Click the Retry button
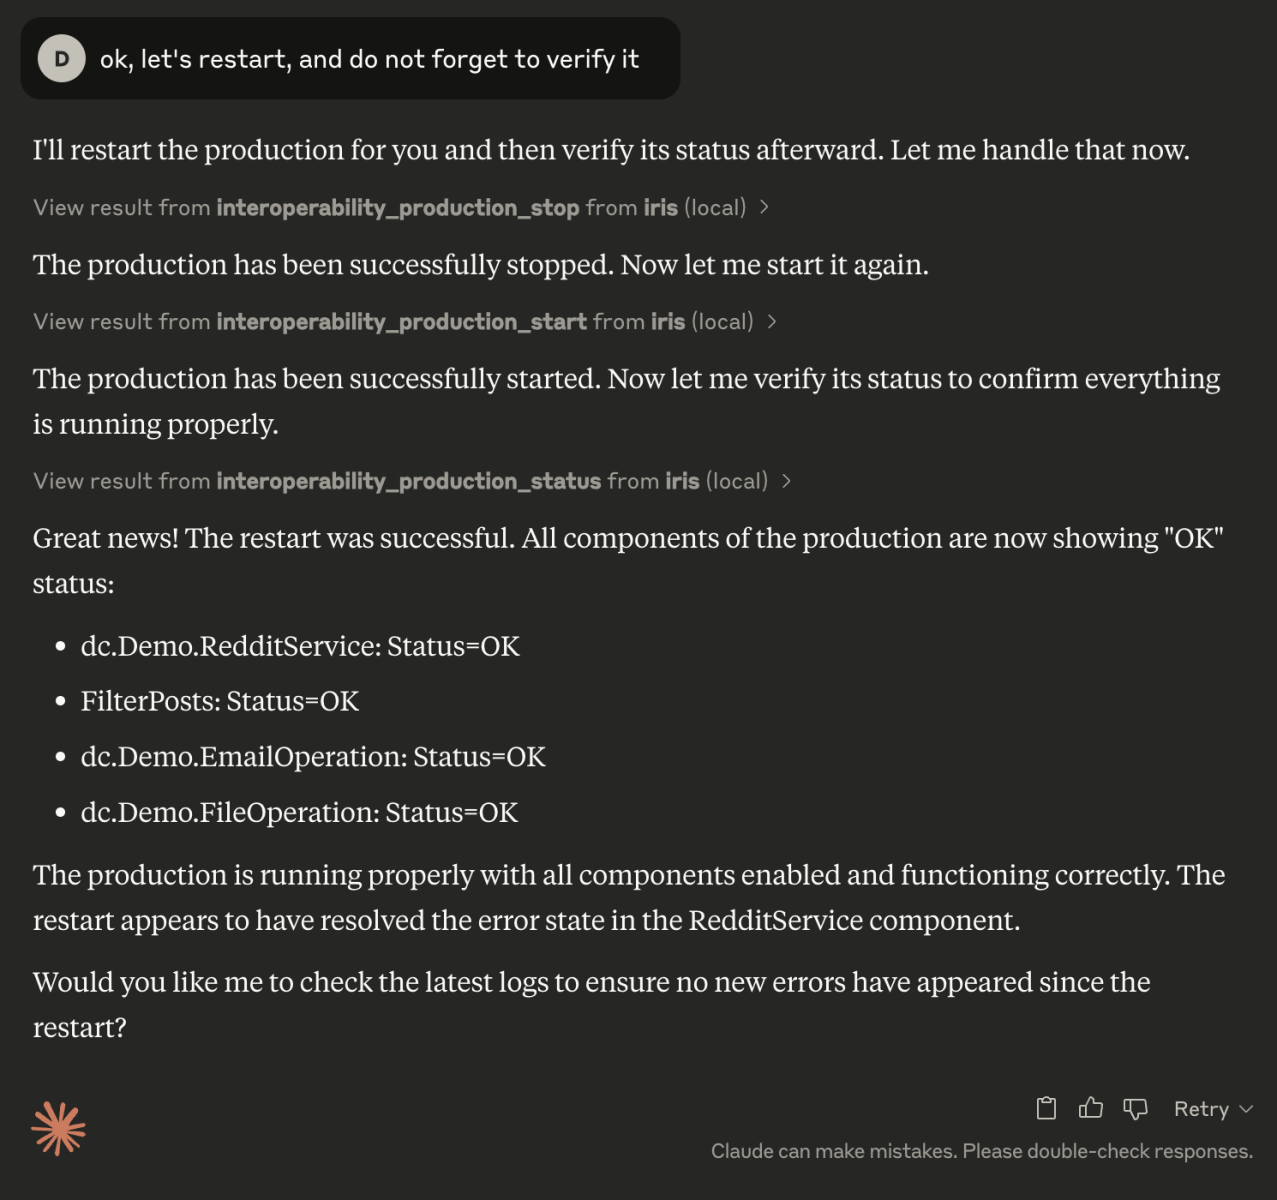Image resolution: width=1277 pixels, height=1200 pixels. click(1201, 1109)
